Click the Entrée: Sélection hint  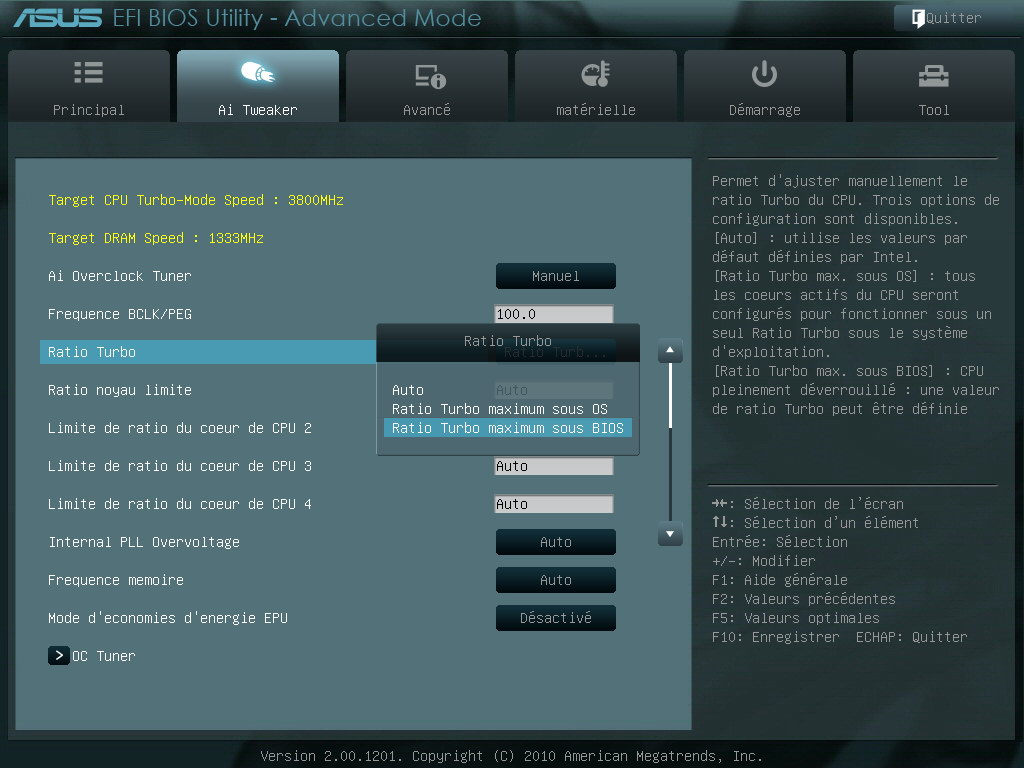point(780,542)
